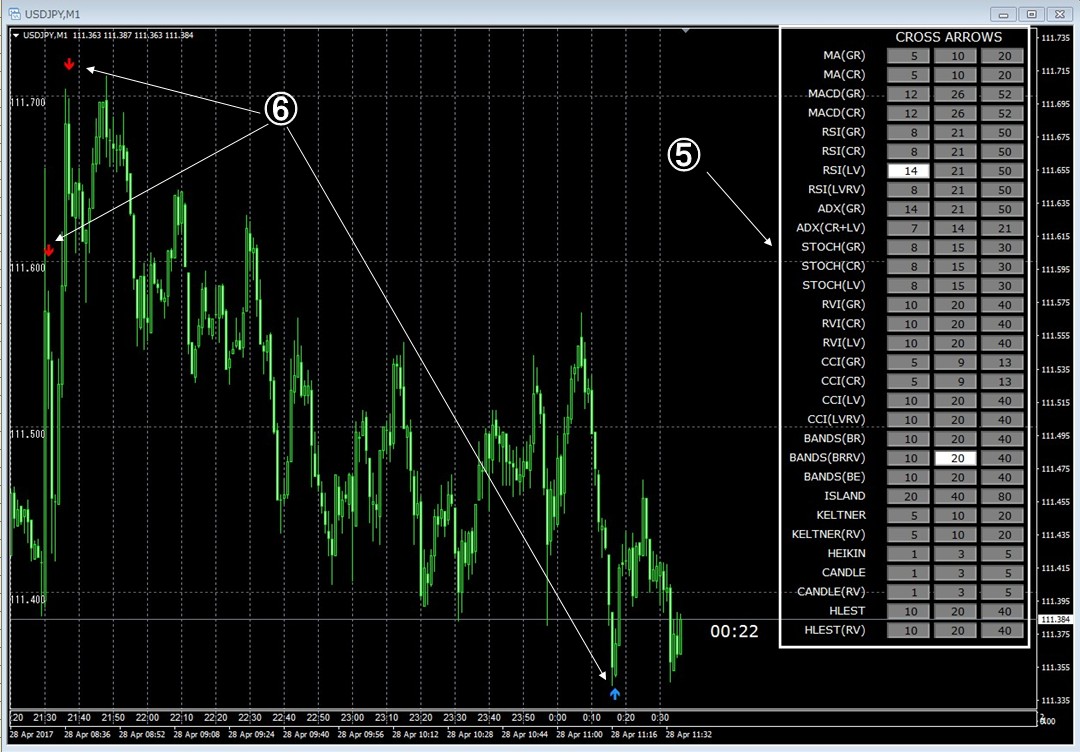The width and height of the screenshot is (1080, 752).
Task: Toggle CANDLE(RV) 5 button
Action: [x=1002, y=592]
